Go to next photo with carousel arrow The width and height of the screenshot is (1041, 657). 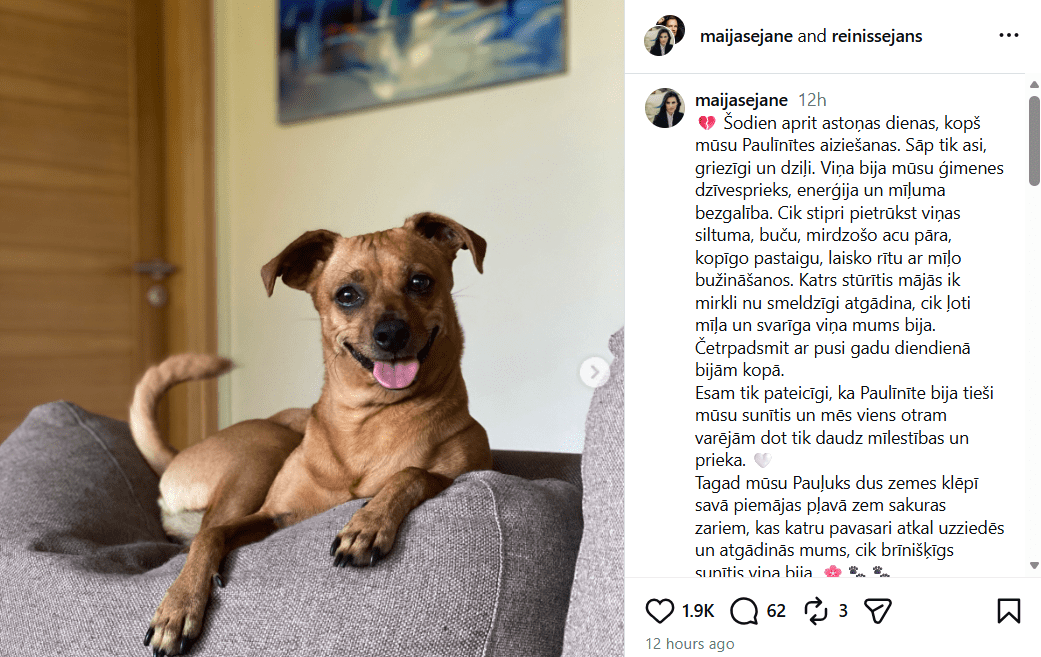[x=594, y=372]
